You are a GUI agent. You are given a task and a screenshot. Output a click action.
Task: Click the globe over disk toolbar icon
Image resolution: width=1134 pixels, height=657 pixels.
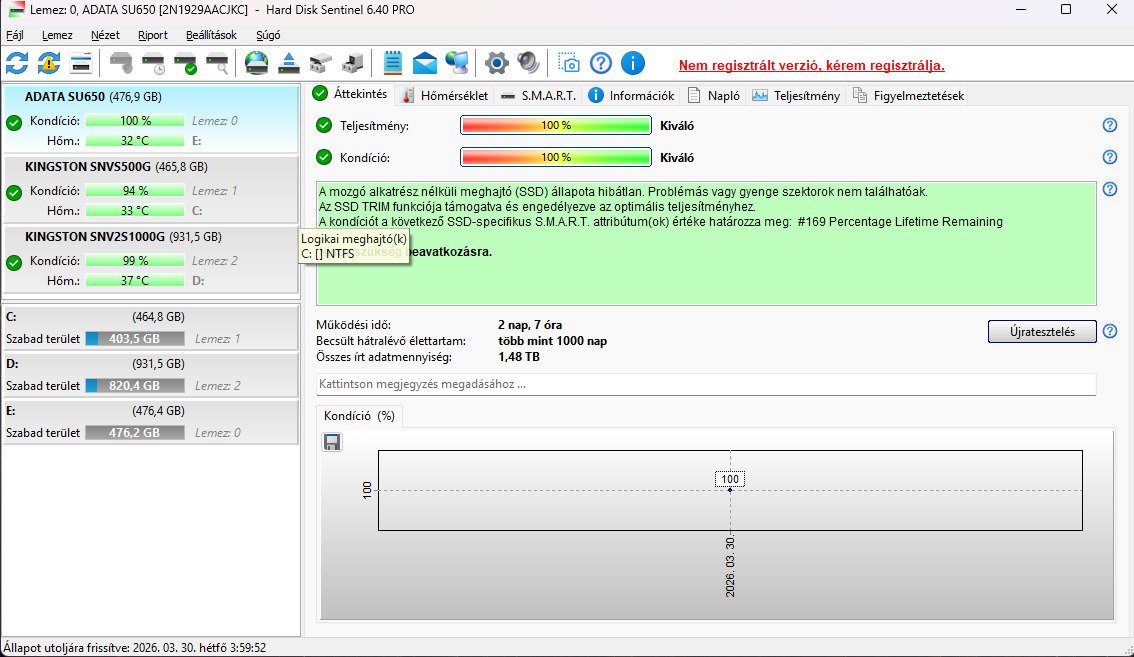257,64
